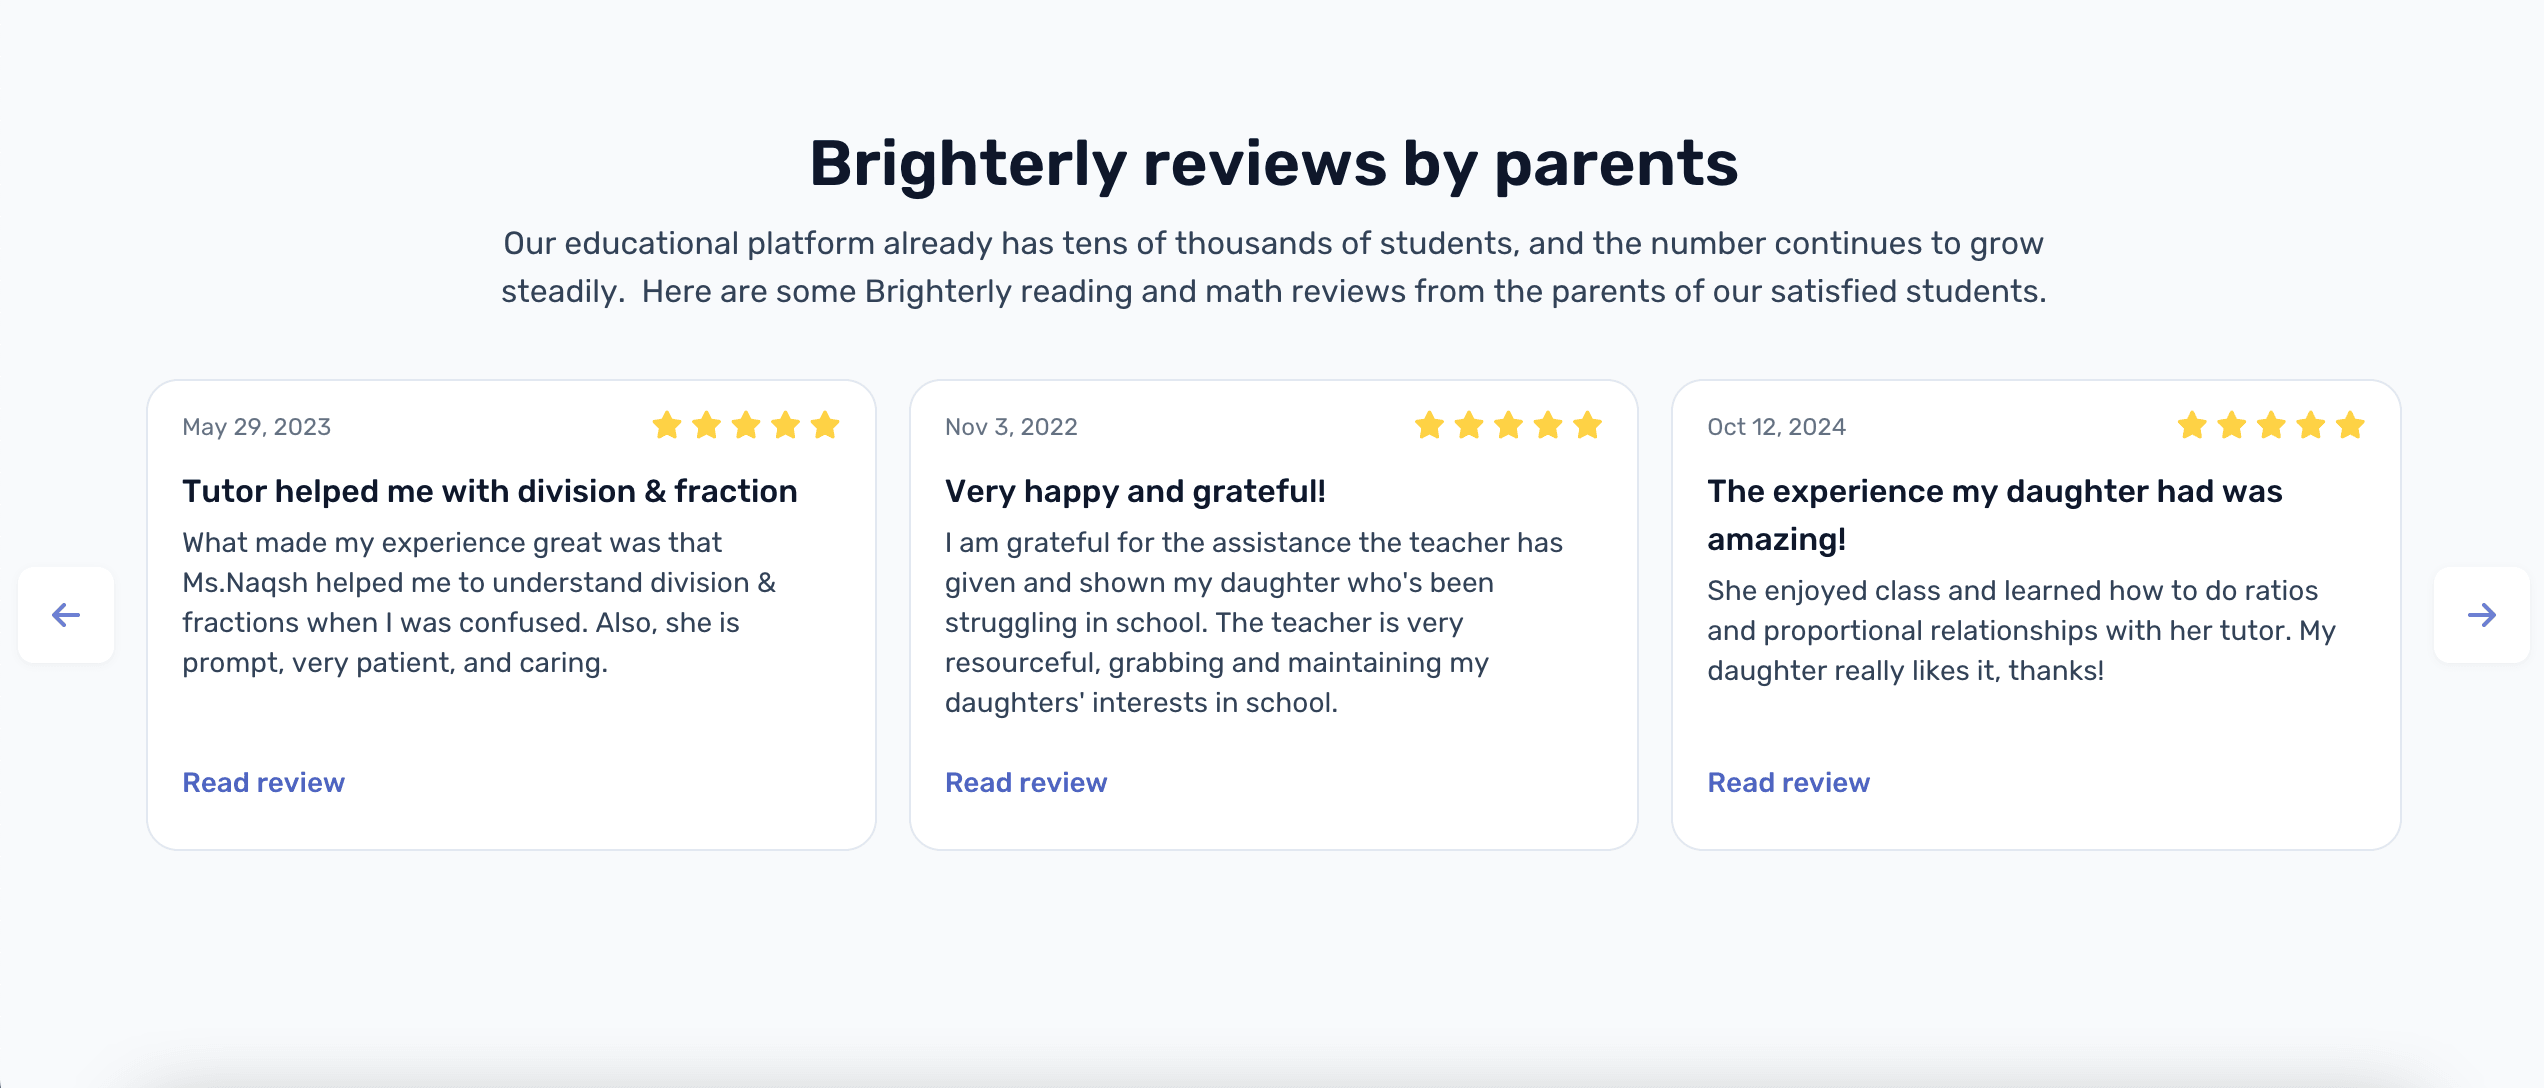Click the third star on the May 2023 review
Screen dimensions: 2544x1088
(746, 425)
